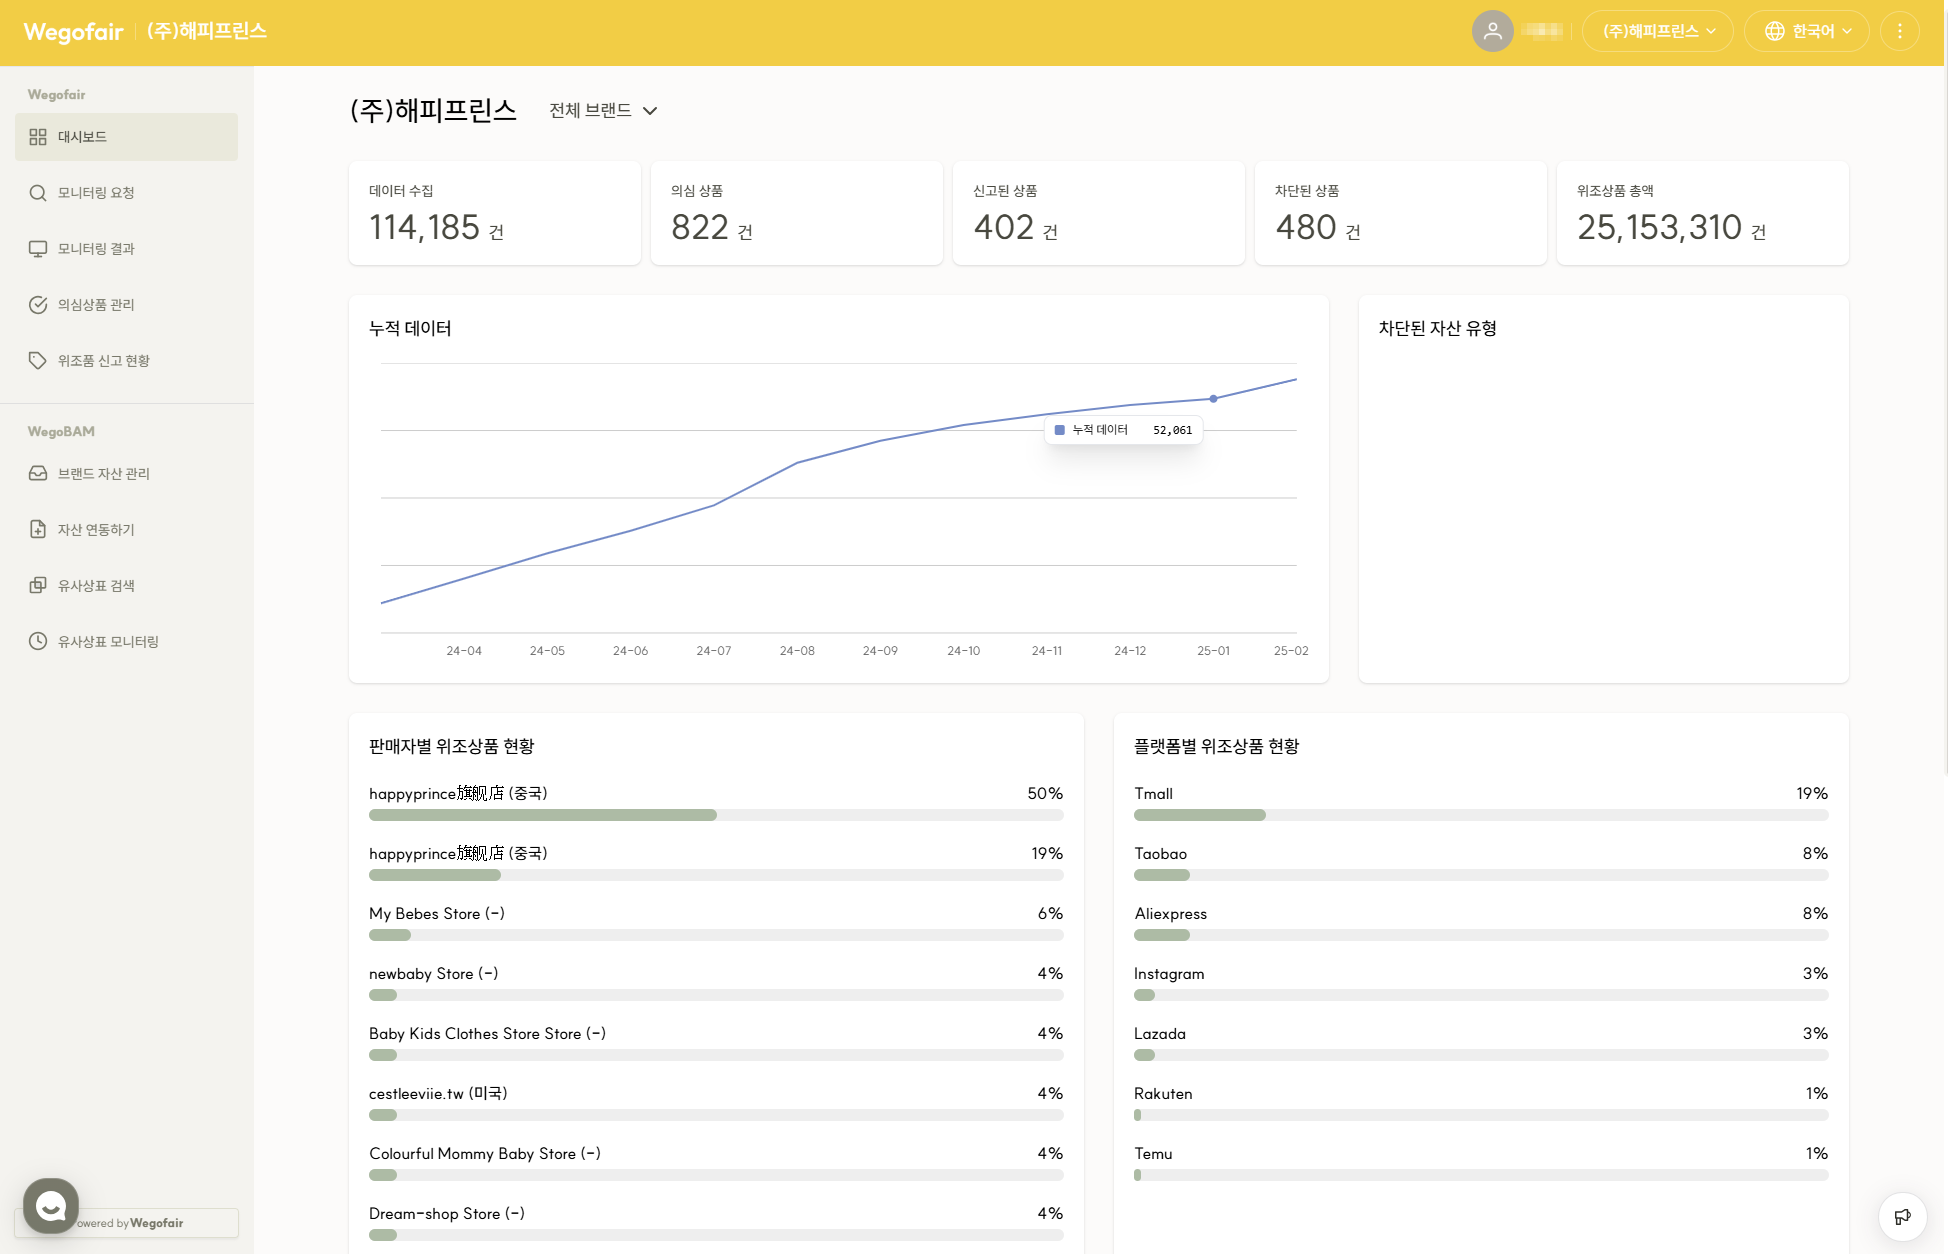Click the 모니터링 요청 magnifier icon

[x=38, y=193]
